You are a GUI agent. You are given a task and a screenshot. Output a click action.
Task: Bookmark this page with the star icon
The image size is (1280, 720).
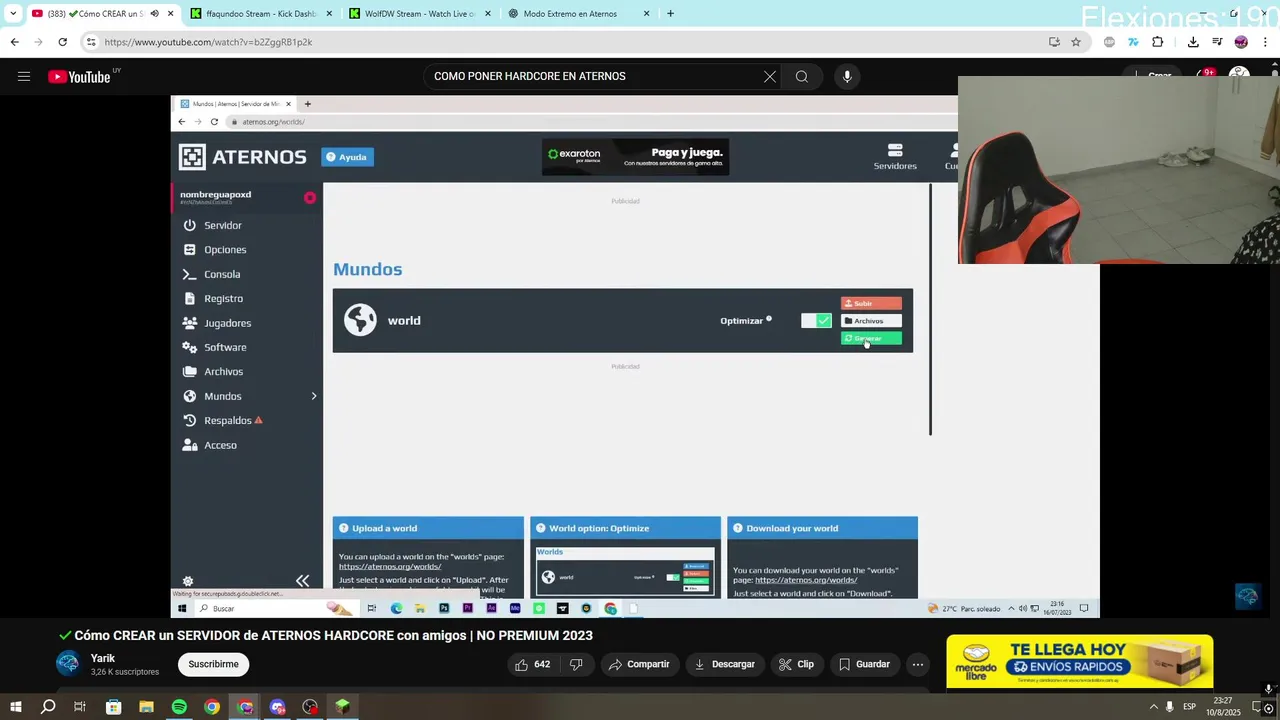click(1076, 42)
